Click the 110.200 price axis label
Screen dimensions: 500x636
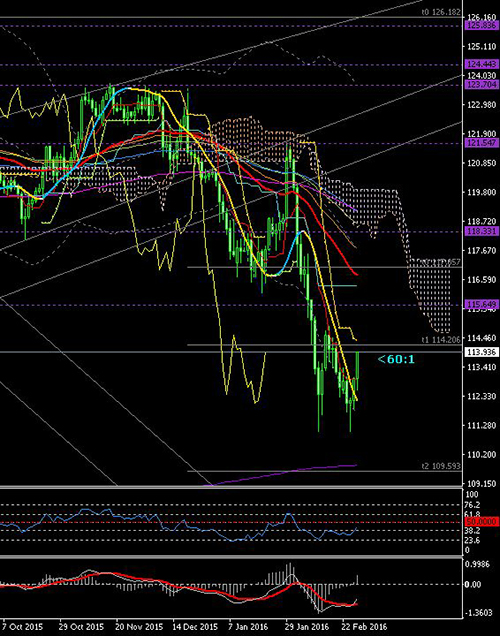pyautogui.click(x=482, y=455)
